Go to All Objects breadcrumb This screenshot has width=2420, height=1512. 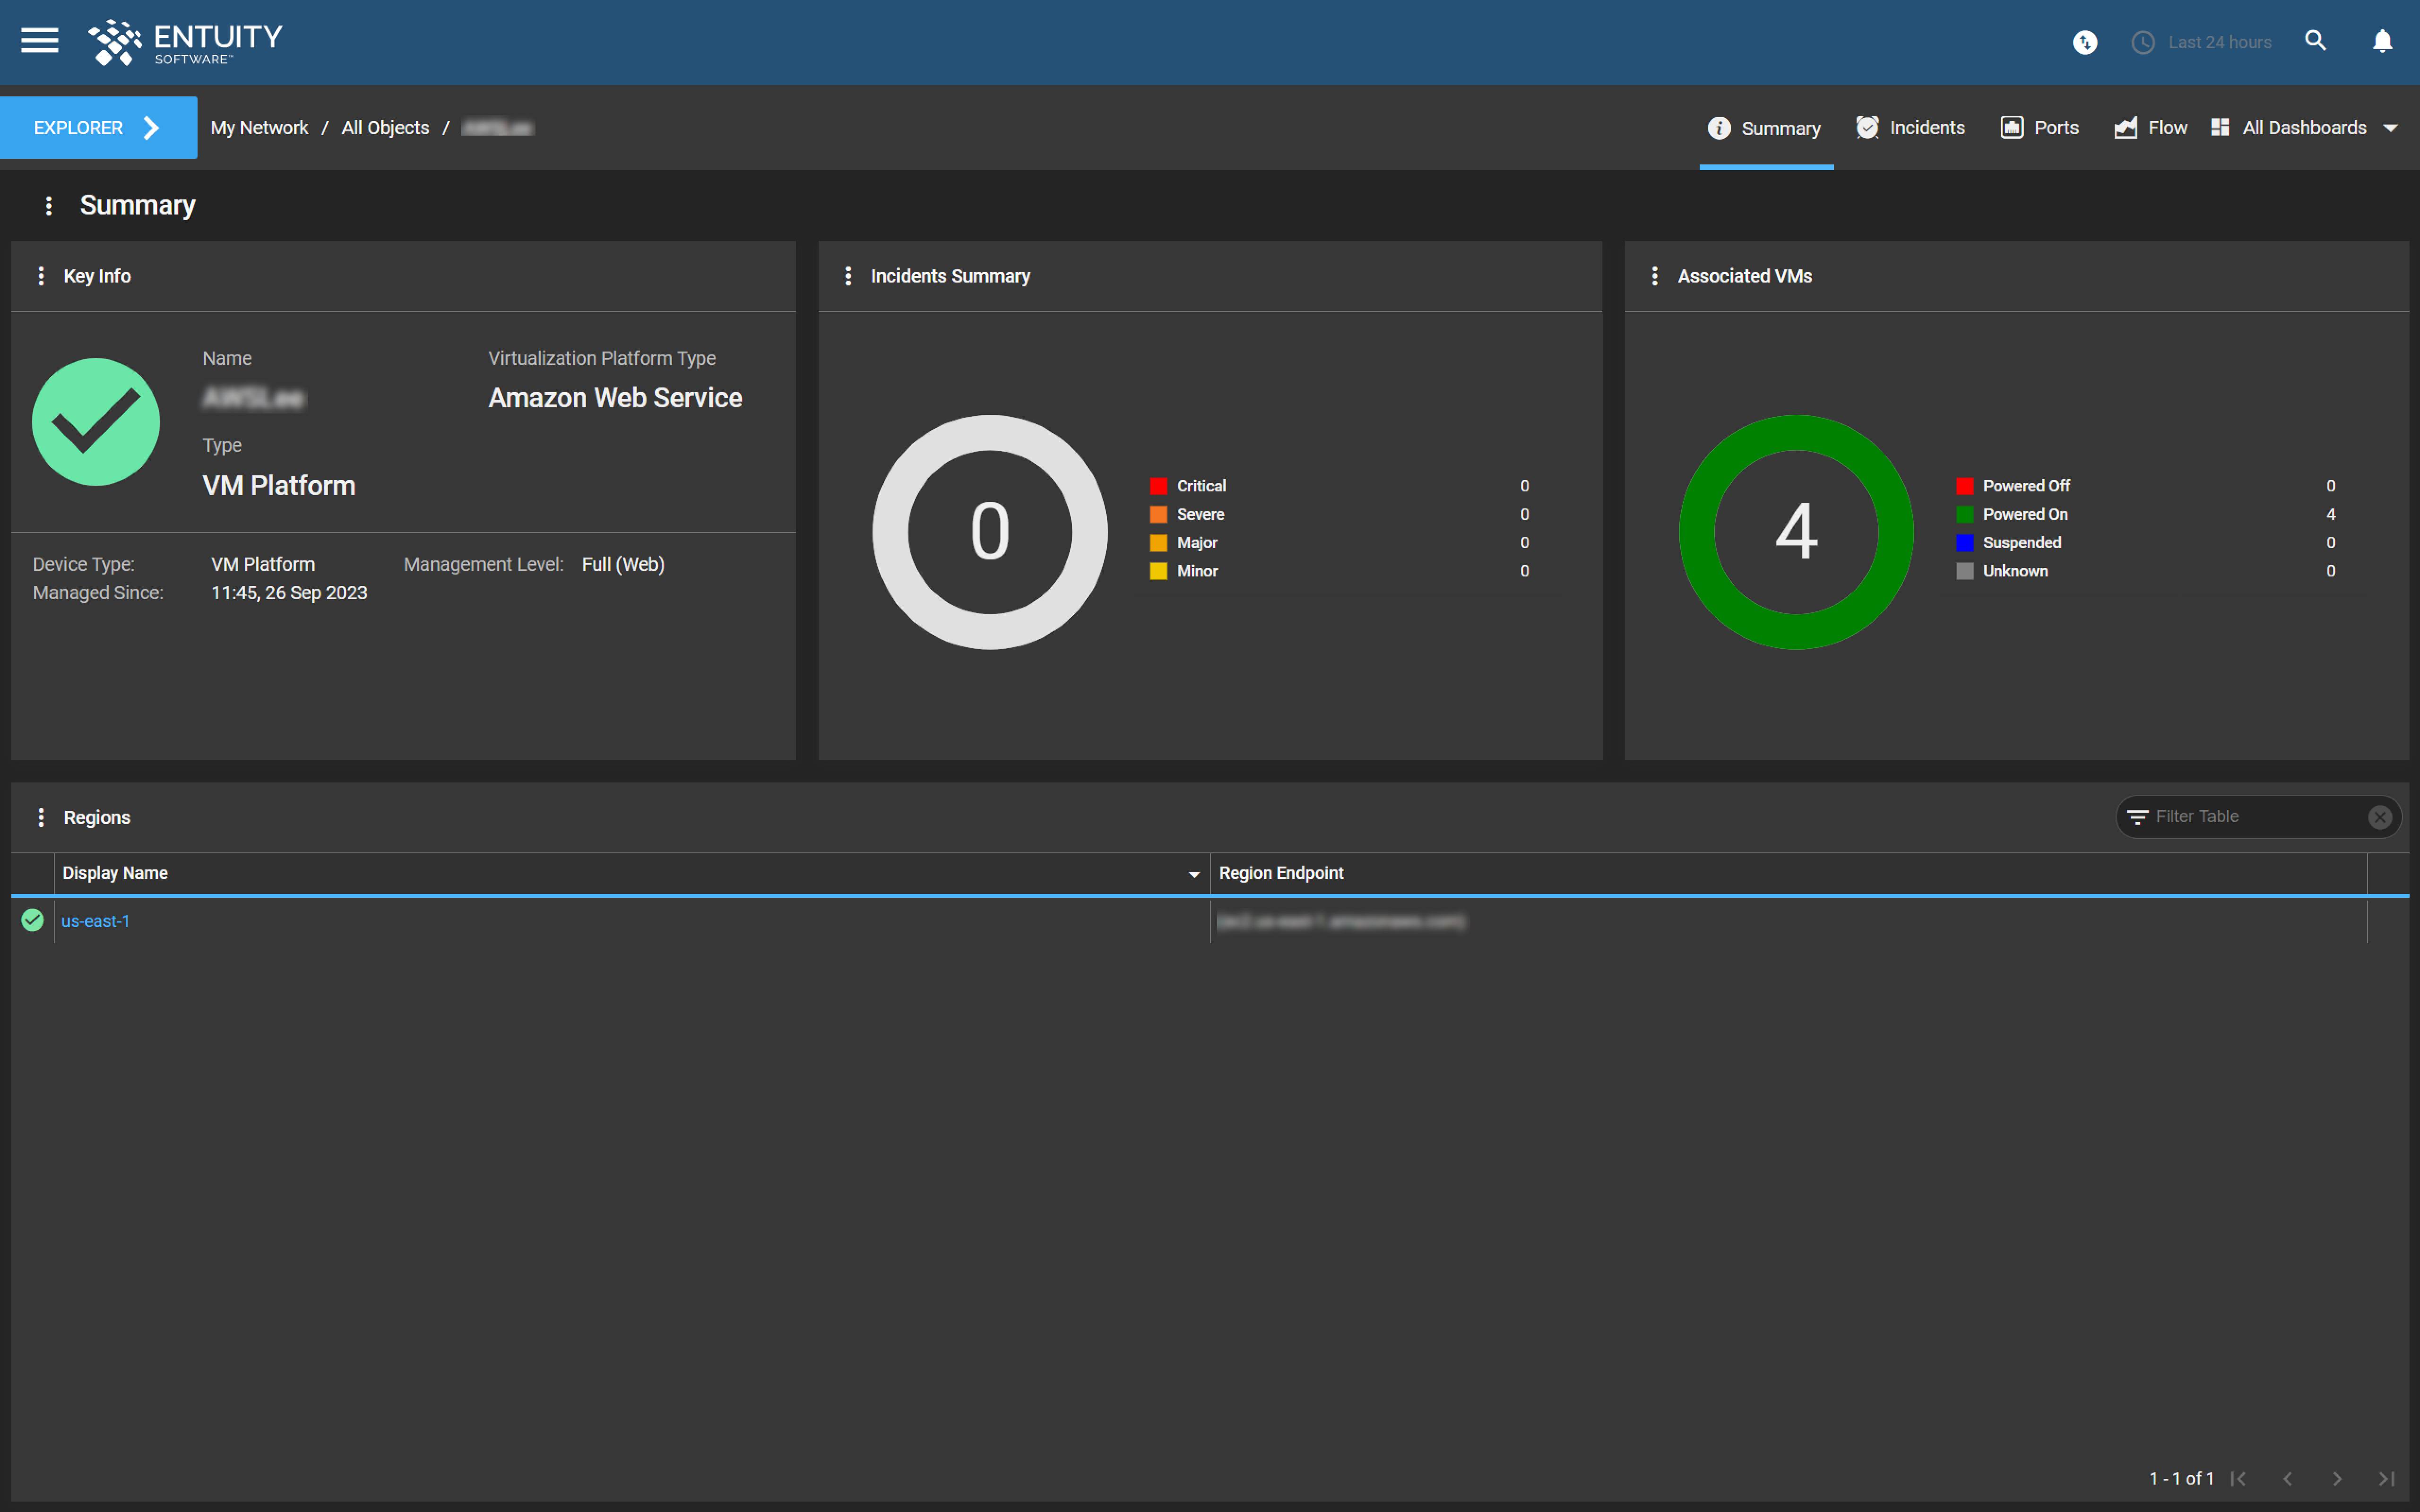point(385,128)
